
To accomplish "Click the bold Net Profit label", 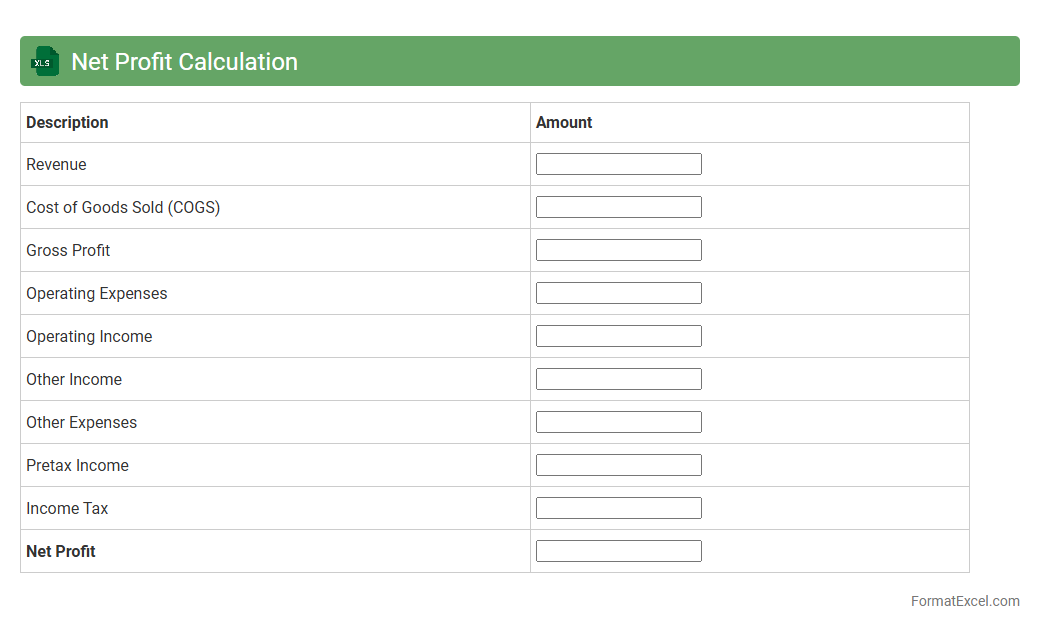I will click(61, 551).
